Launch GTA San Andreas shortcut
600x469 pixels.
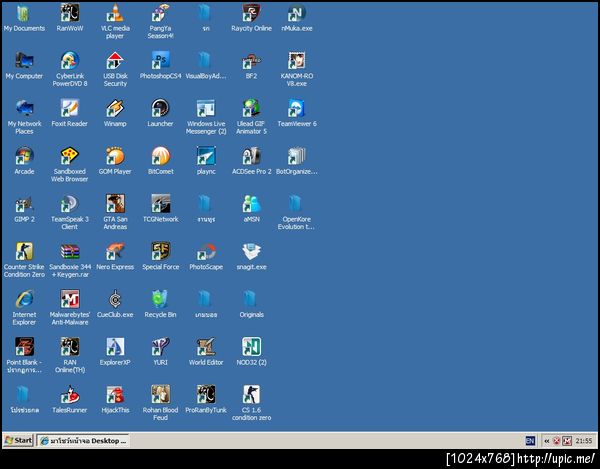point(115,212)
